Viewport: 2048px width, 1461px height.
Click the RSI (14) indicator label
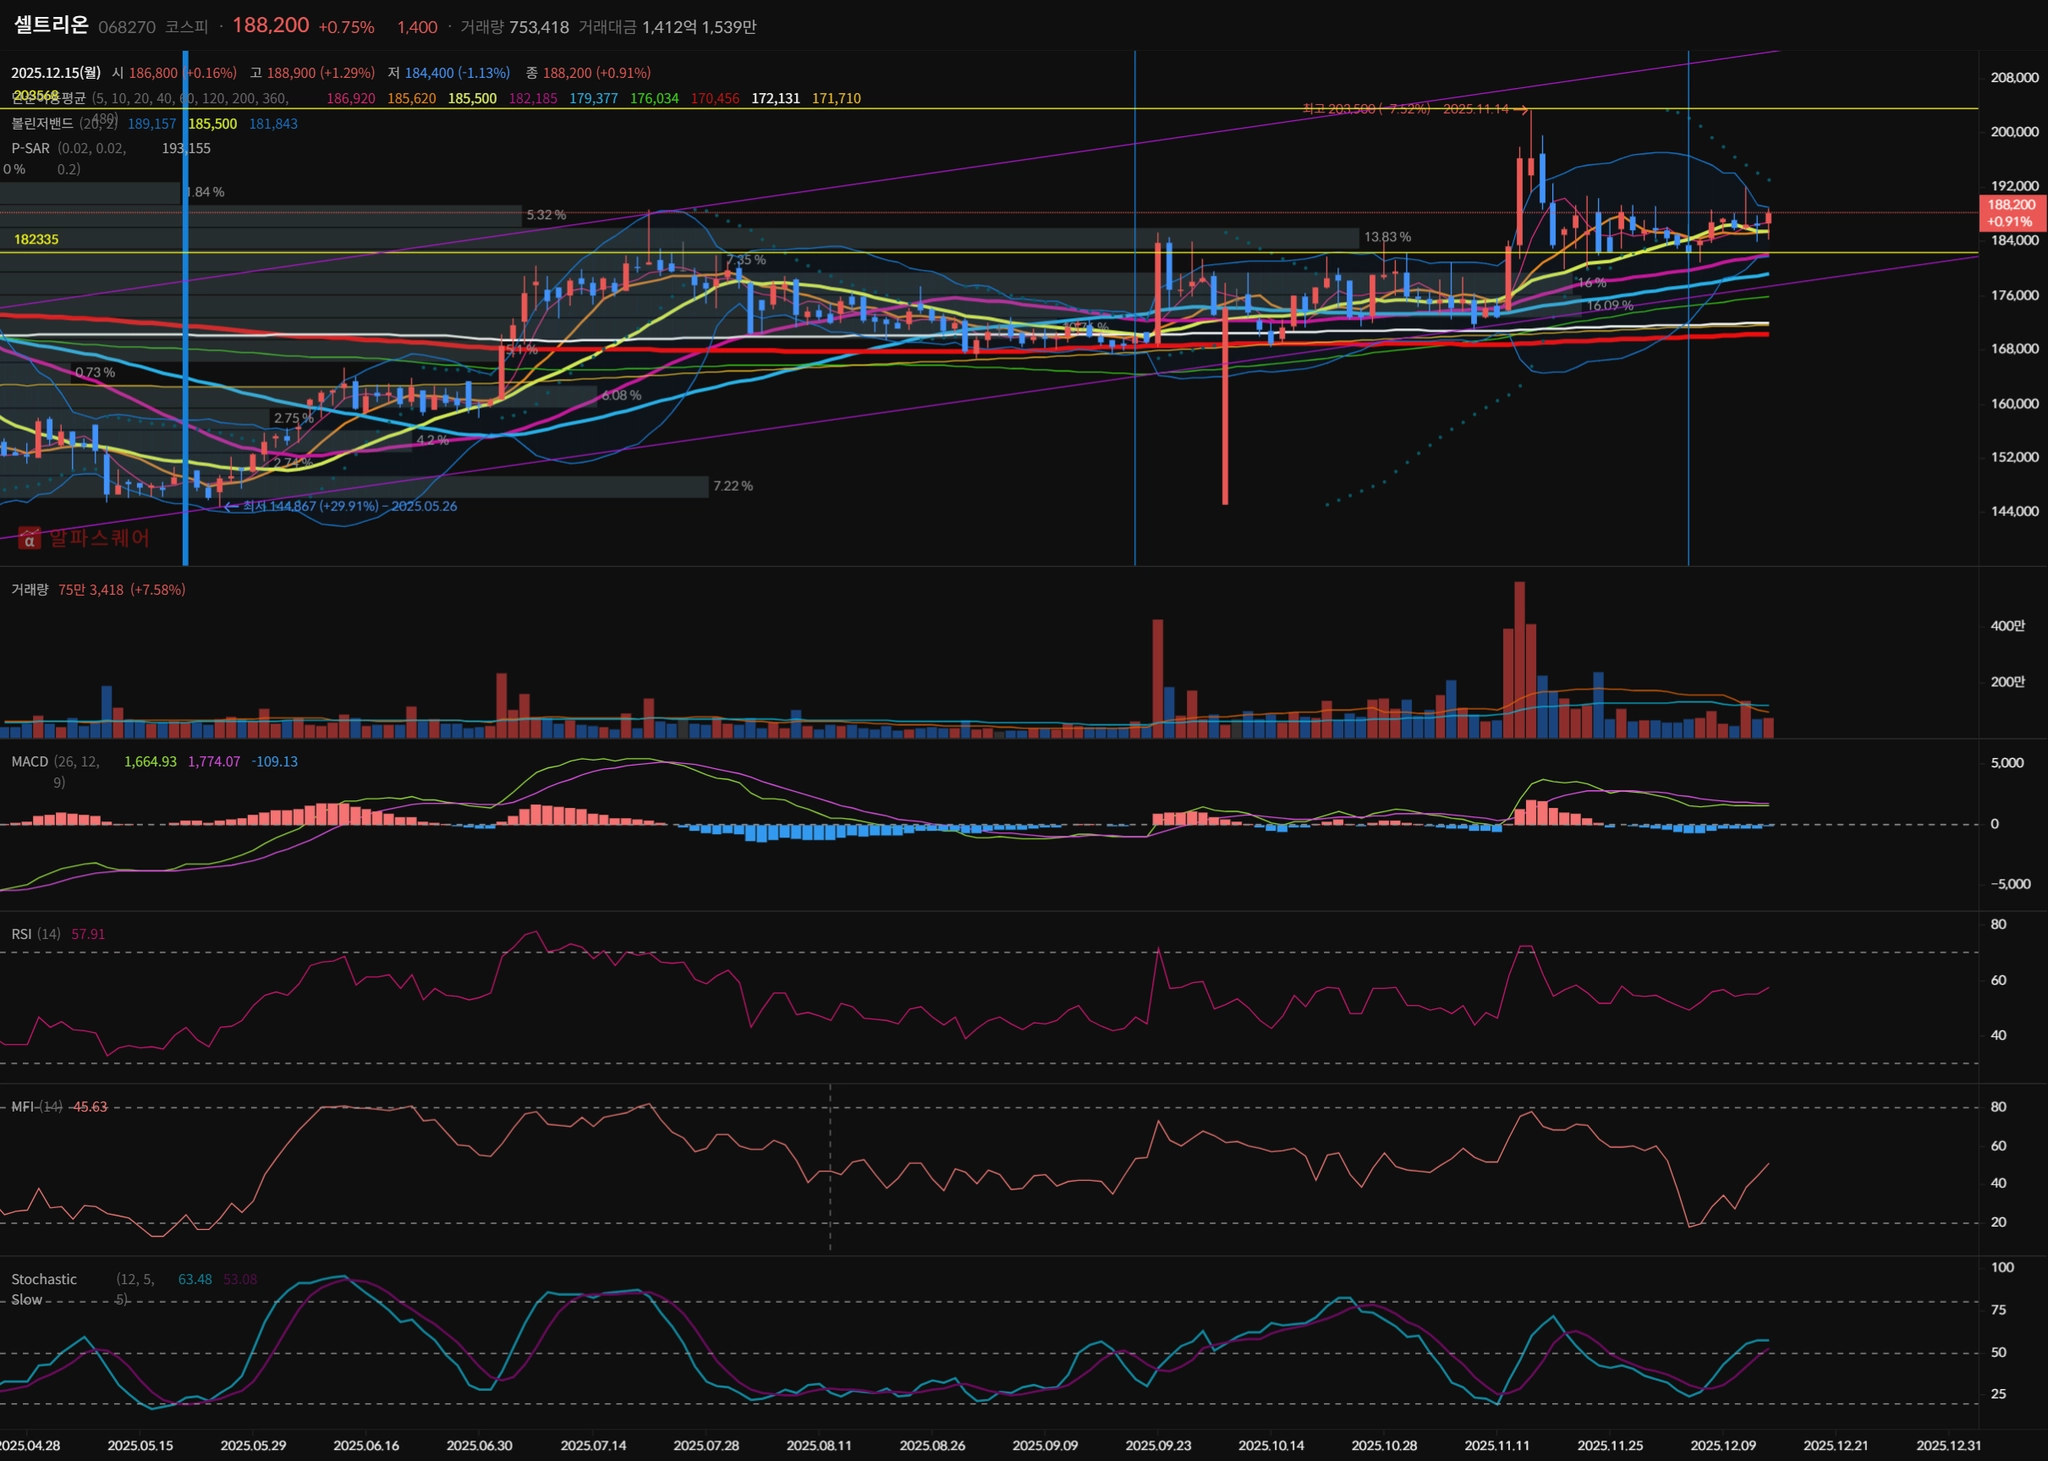pyautogui.click(x=35, y=934)
